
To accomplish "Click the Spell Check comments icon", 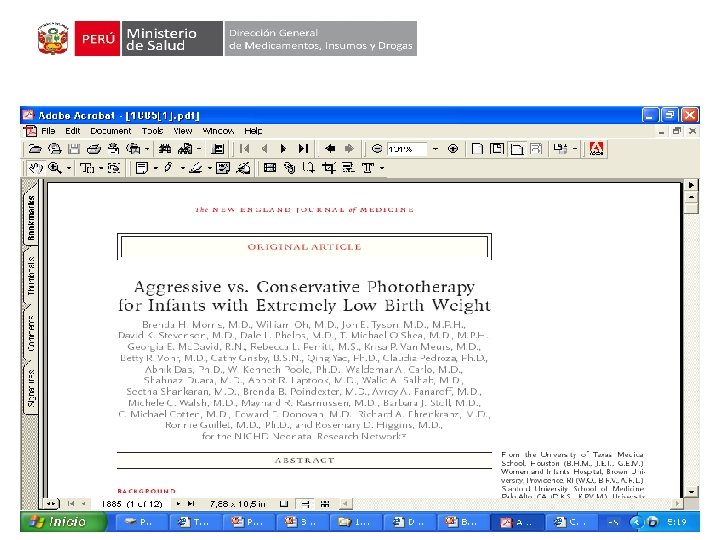I will click(223, 168).
